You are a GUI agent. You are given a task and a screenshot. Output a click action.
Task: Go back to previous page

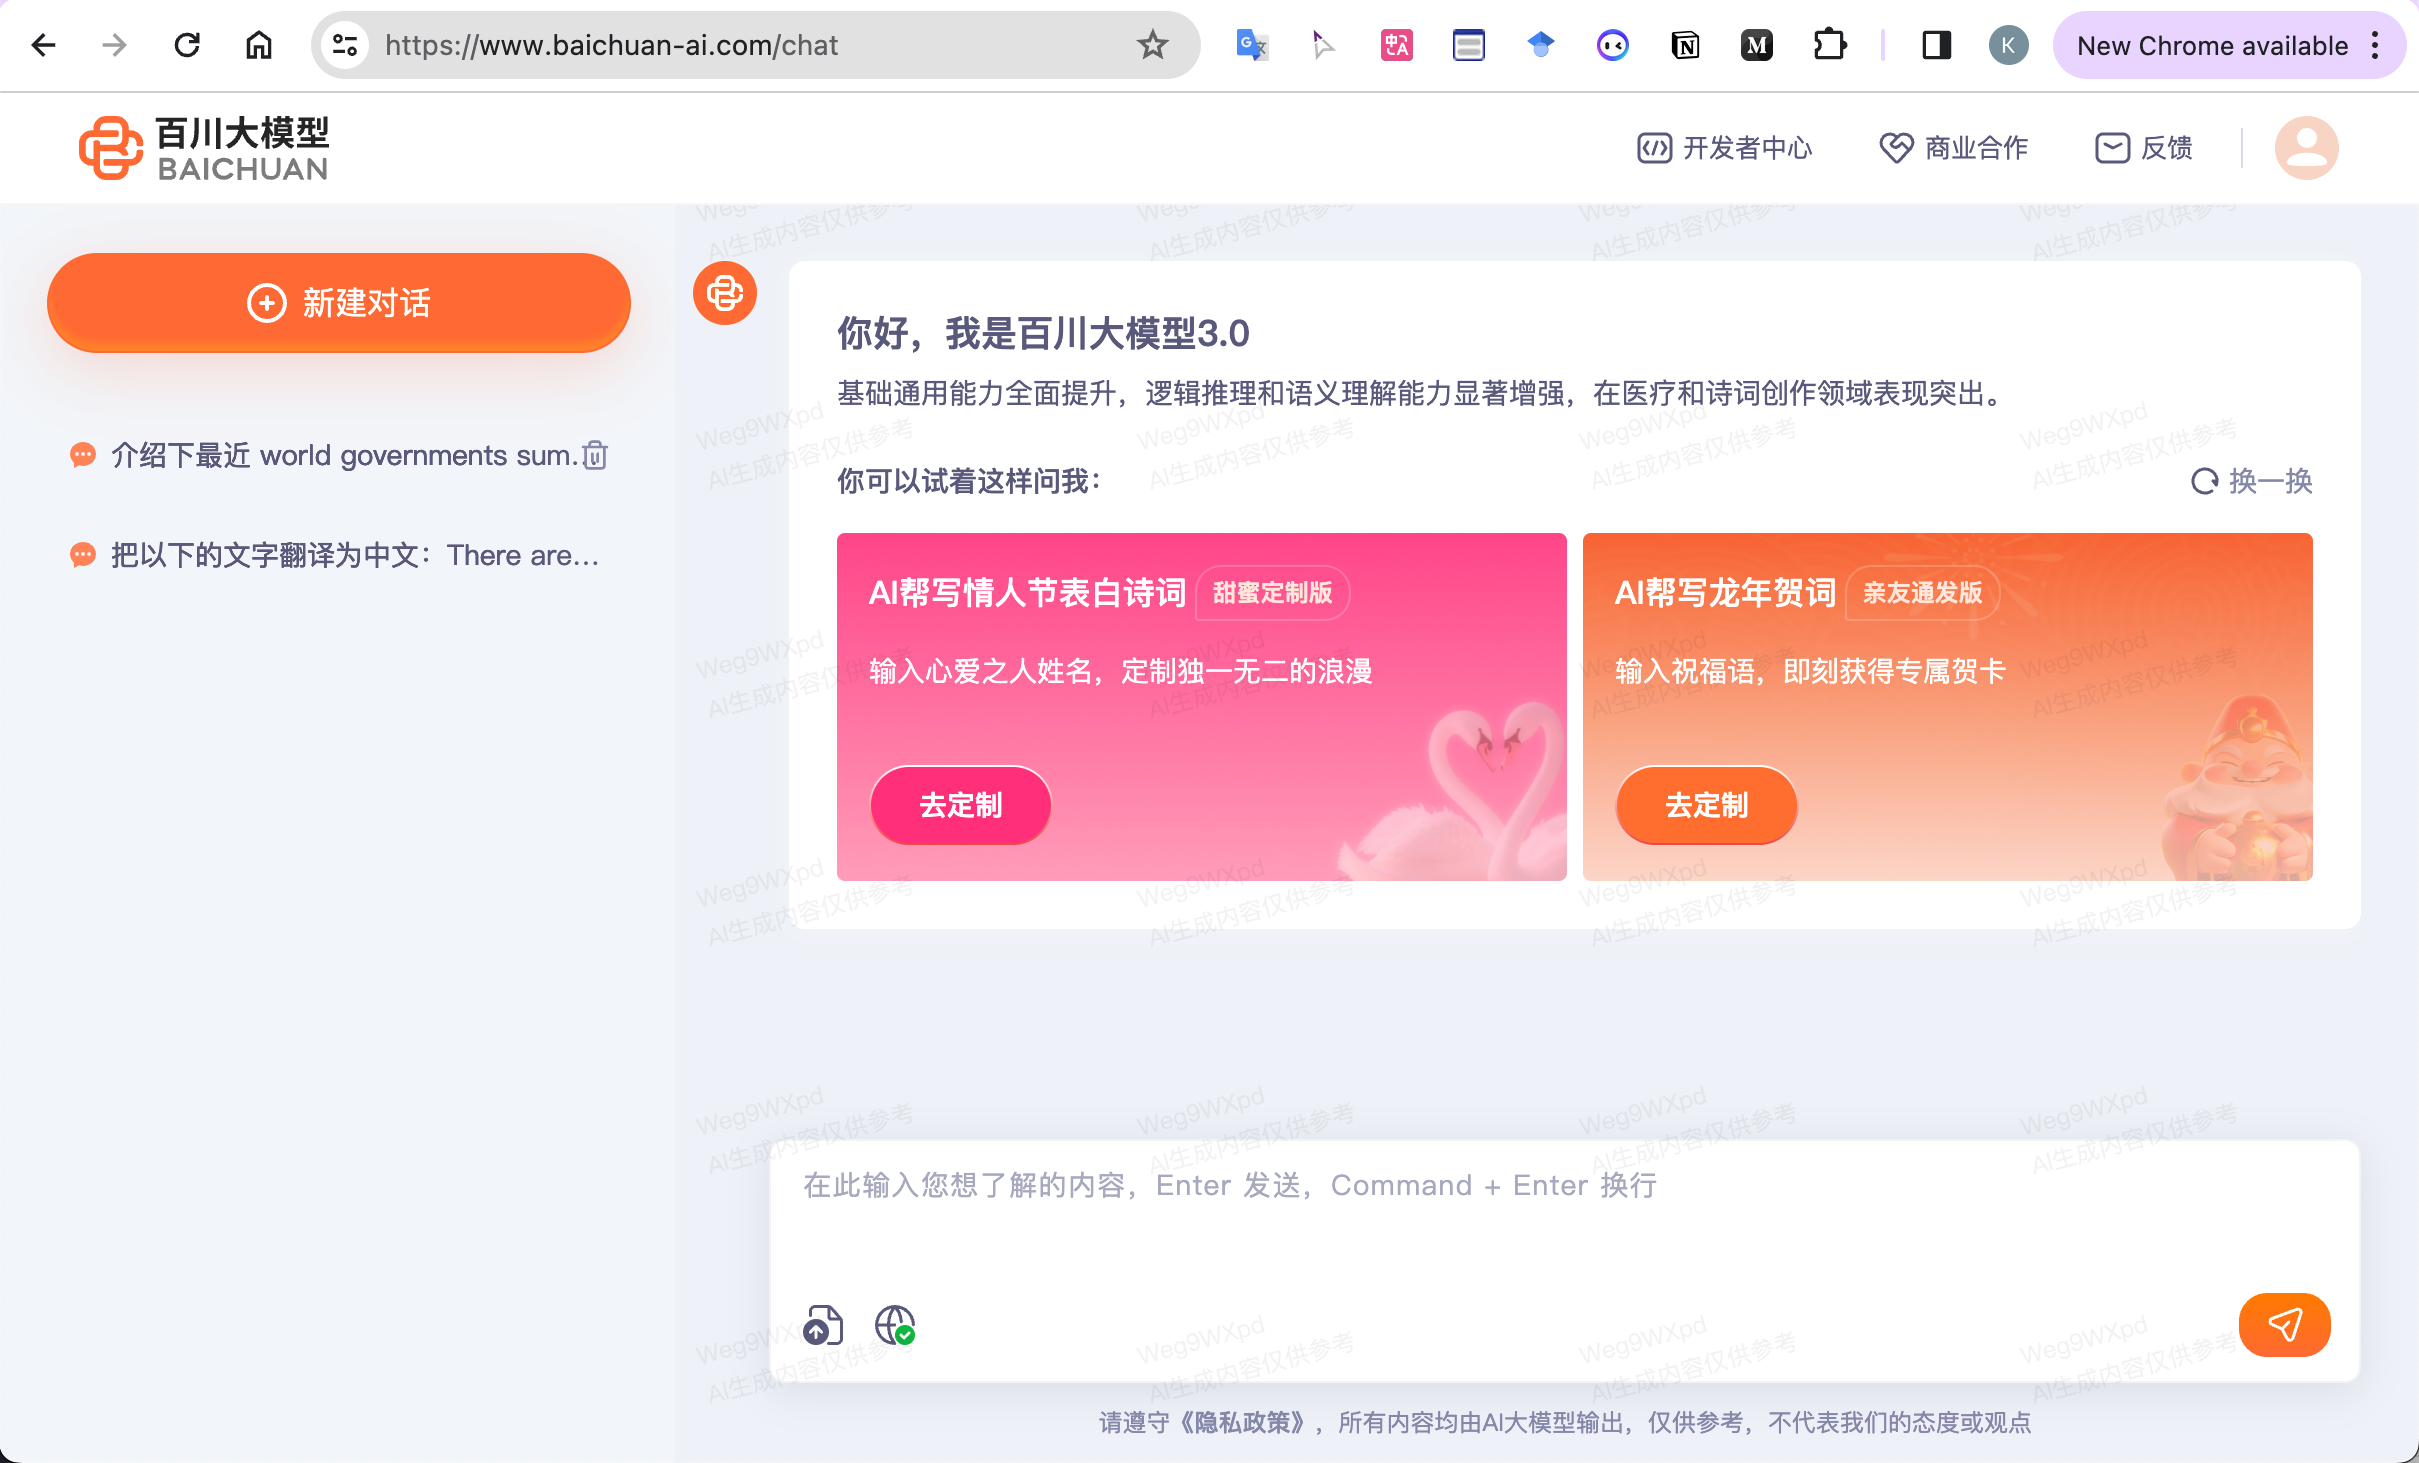(x=43, y=45)
